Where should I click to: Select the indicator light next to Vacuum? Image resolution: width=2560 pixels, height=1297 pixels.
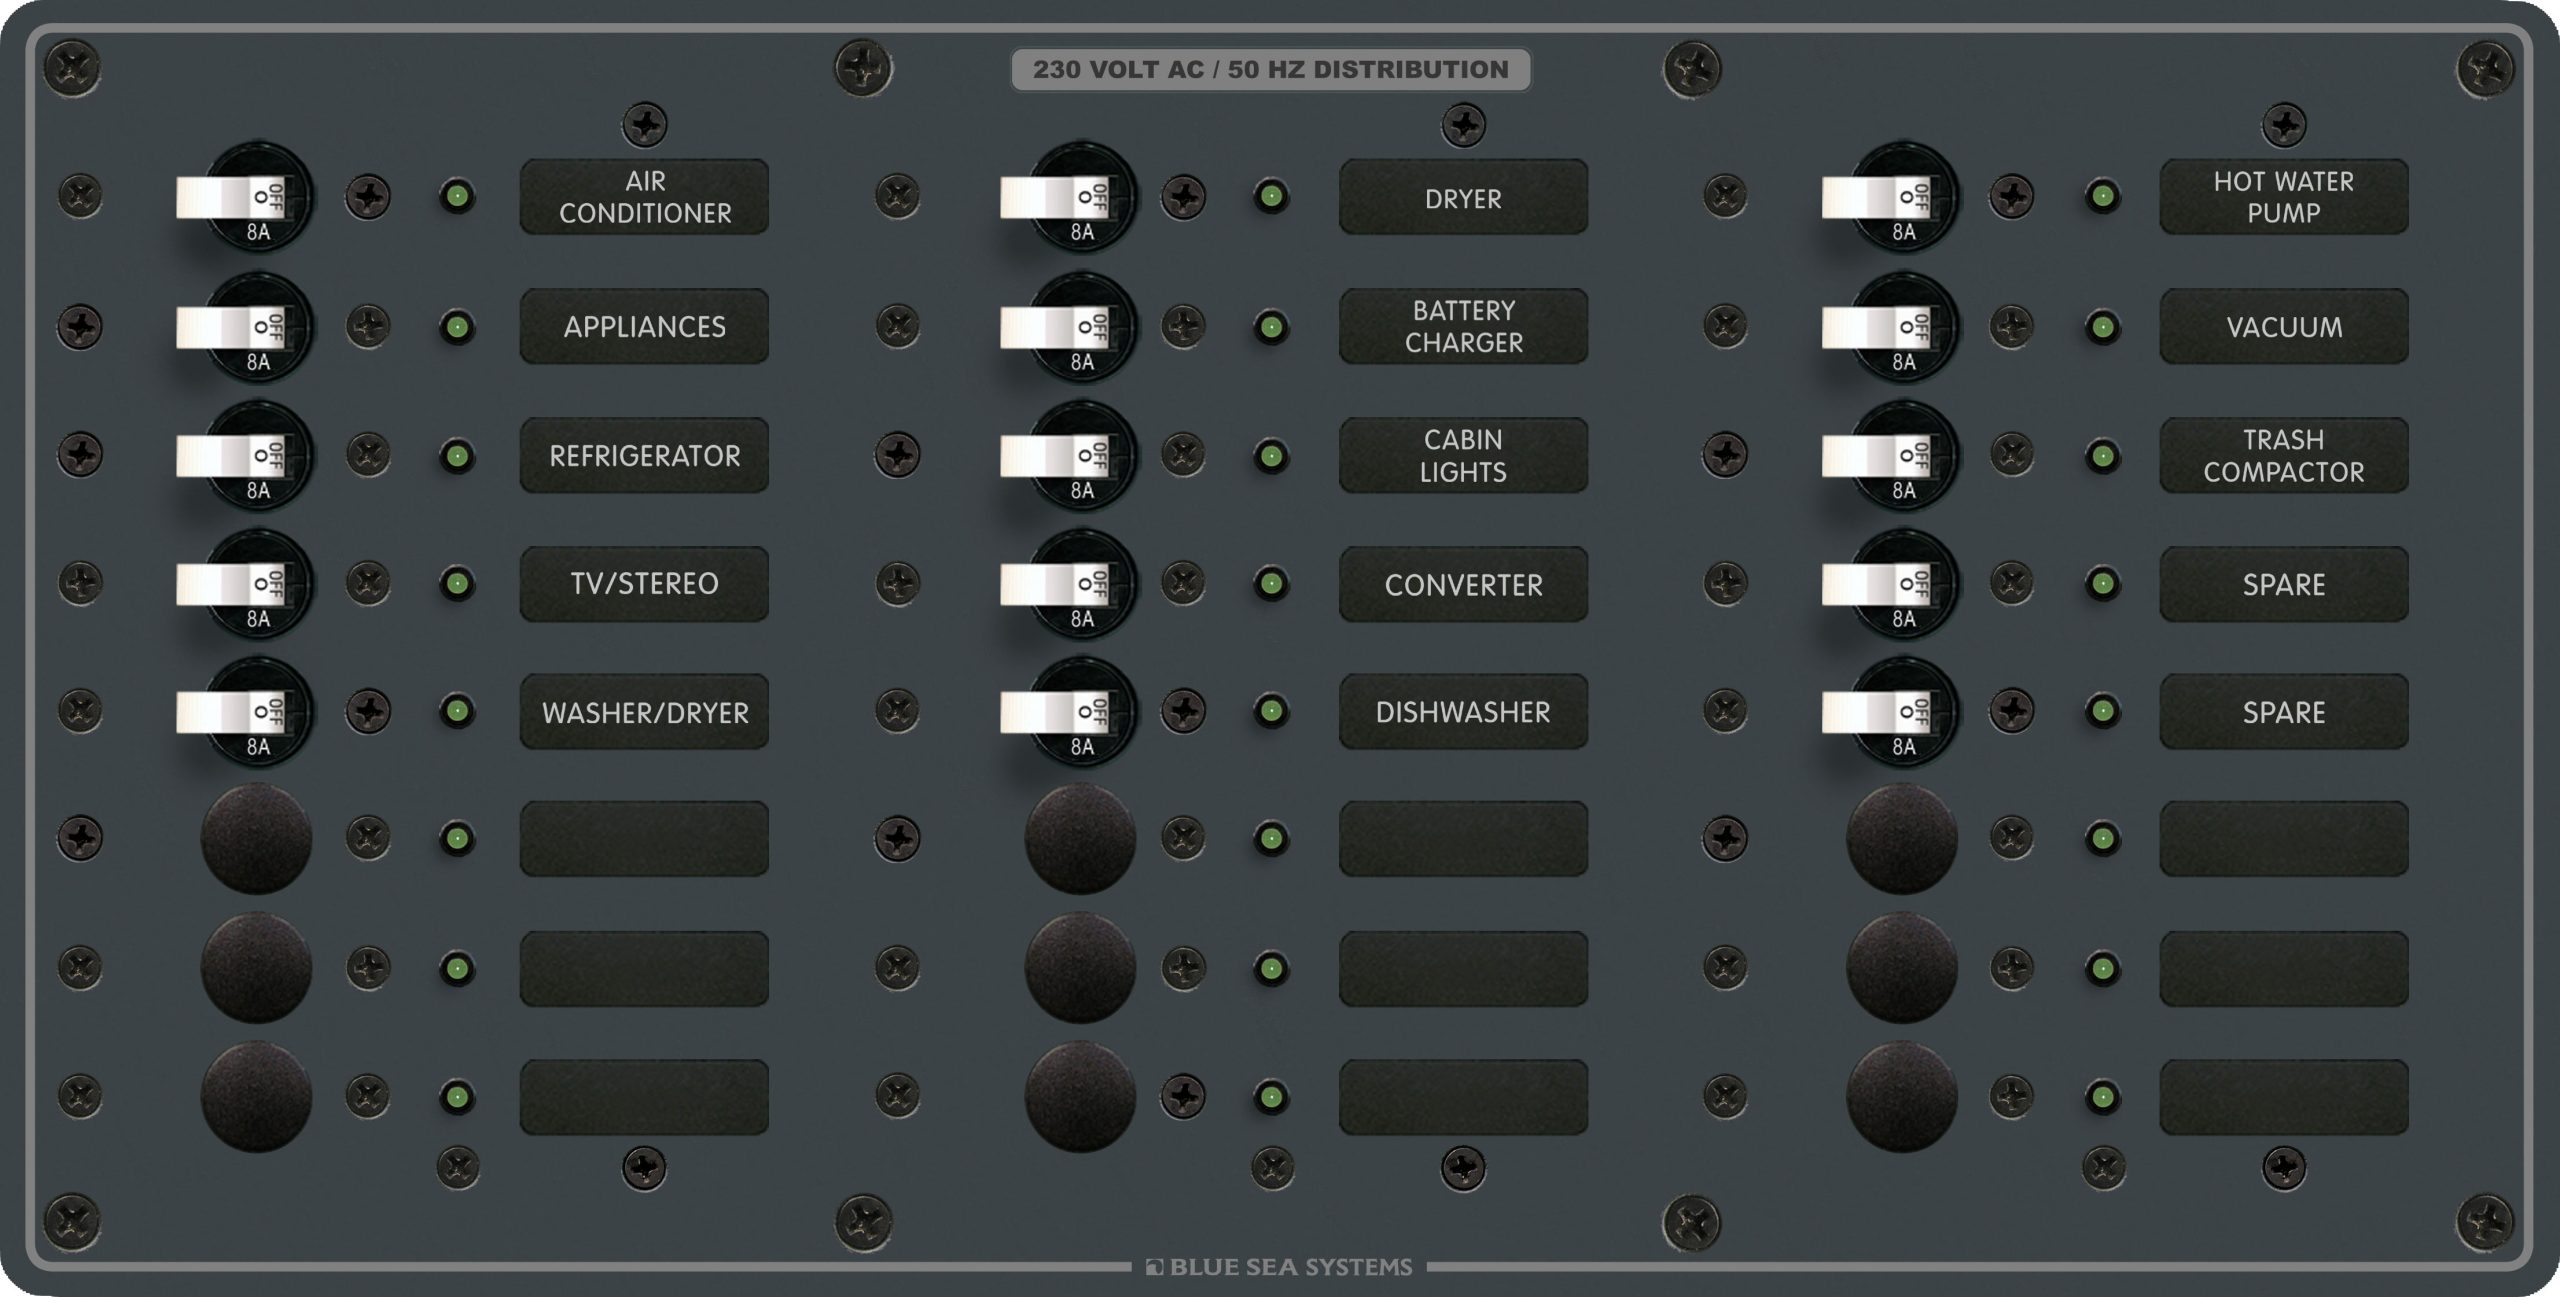pyautogui.click(x=2103, y=327)
